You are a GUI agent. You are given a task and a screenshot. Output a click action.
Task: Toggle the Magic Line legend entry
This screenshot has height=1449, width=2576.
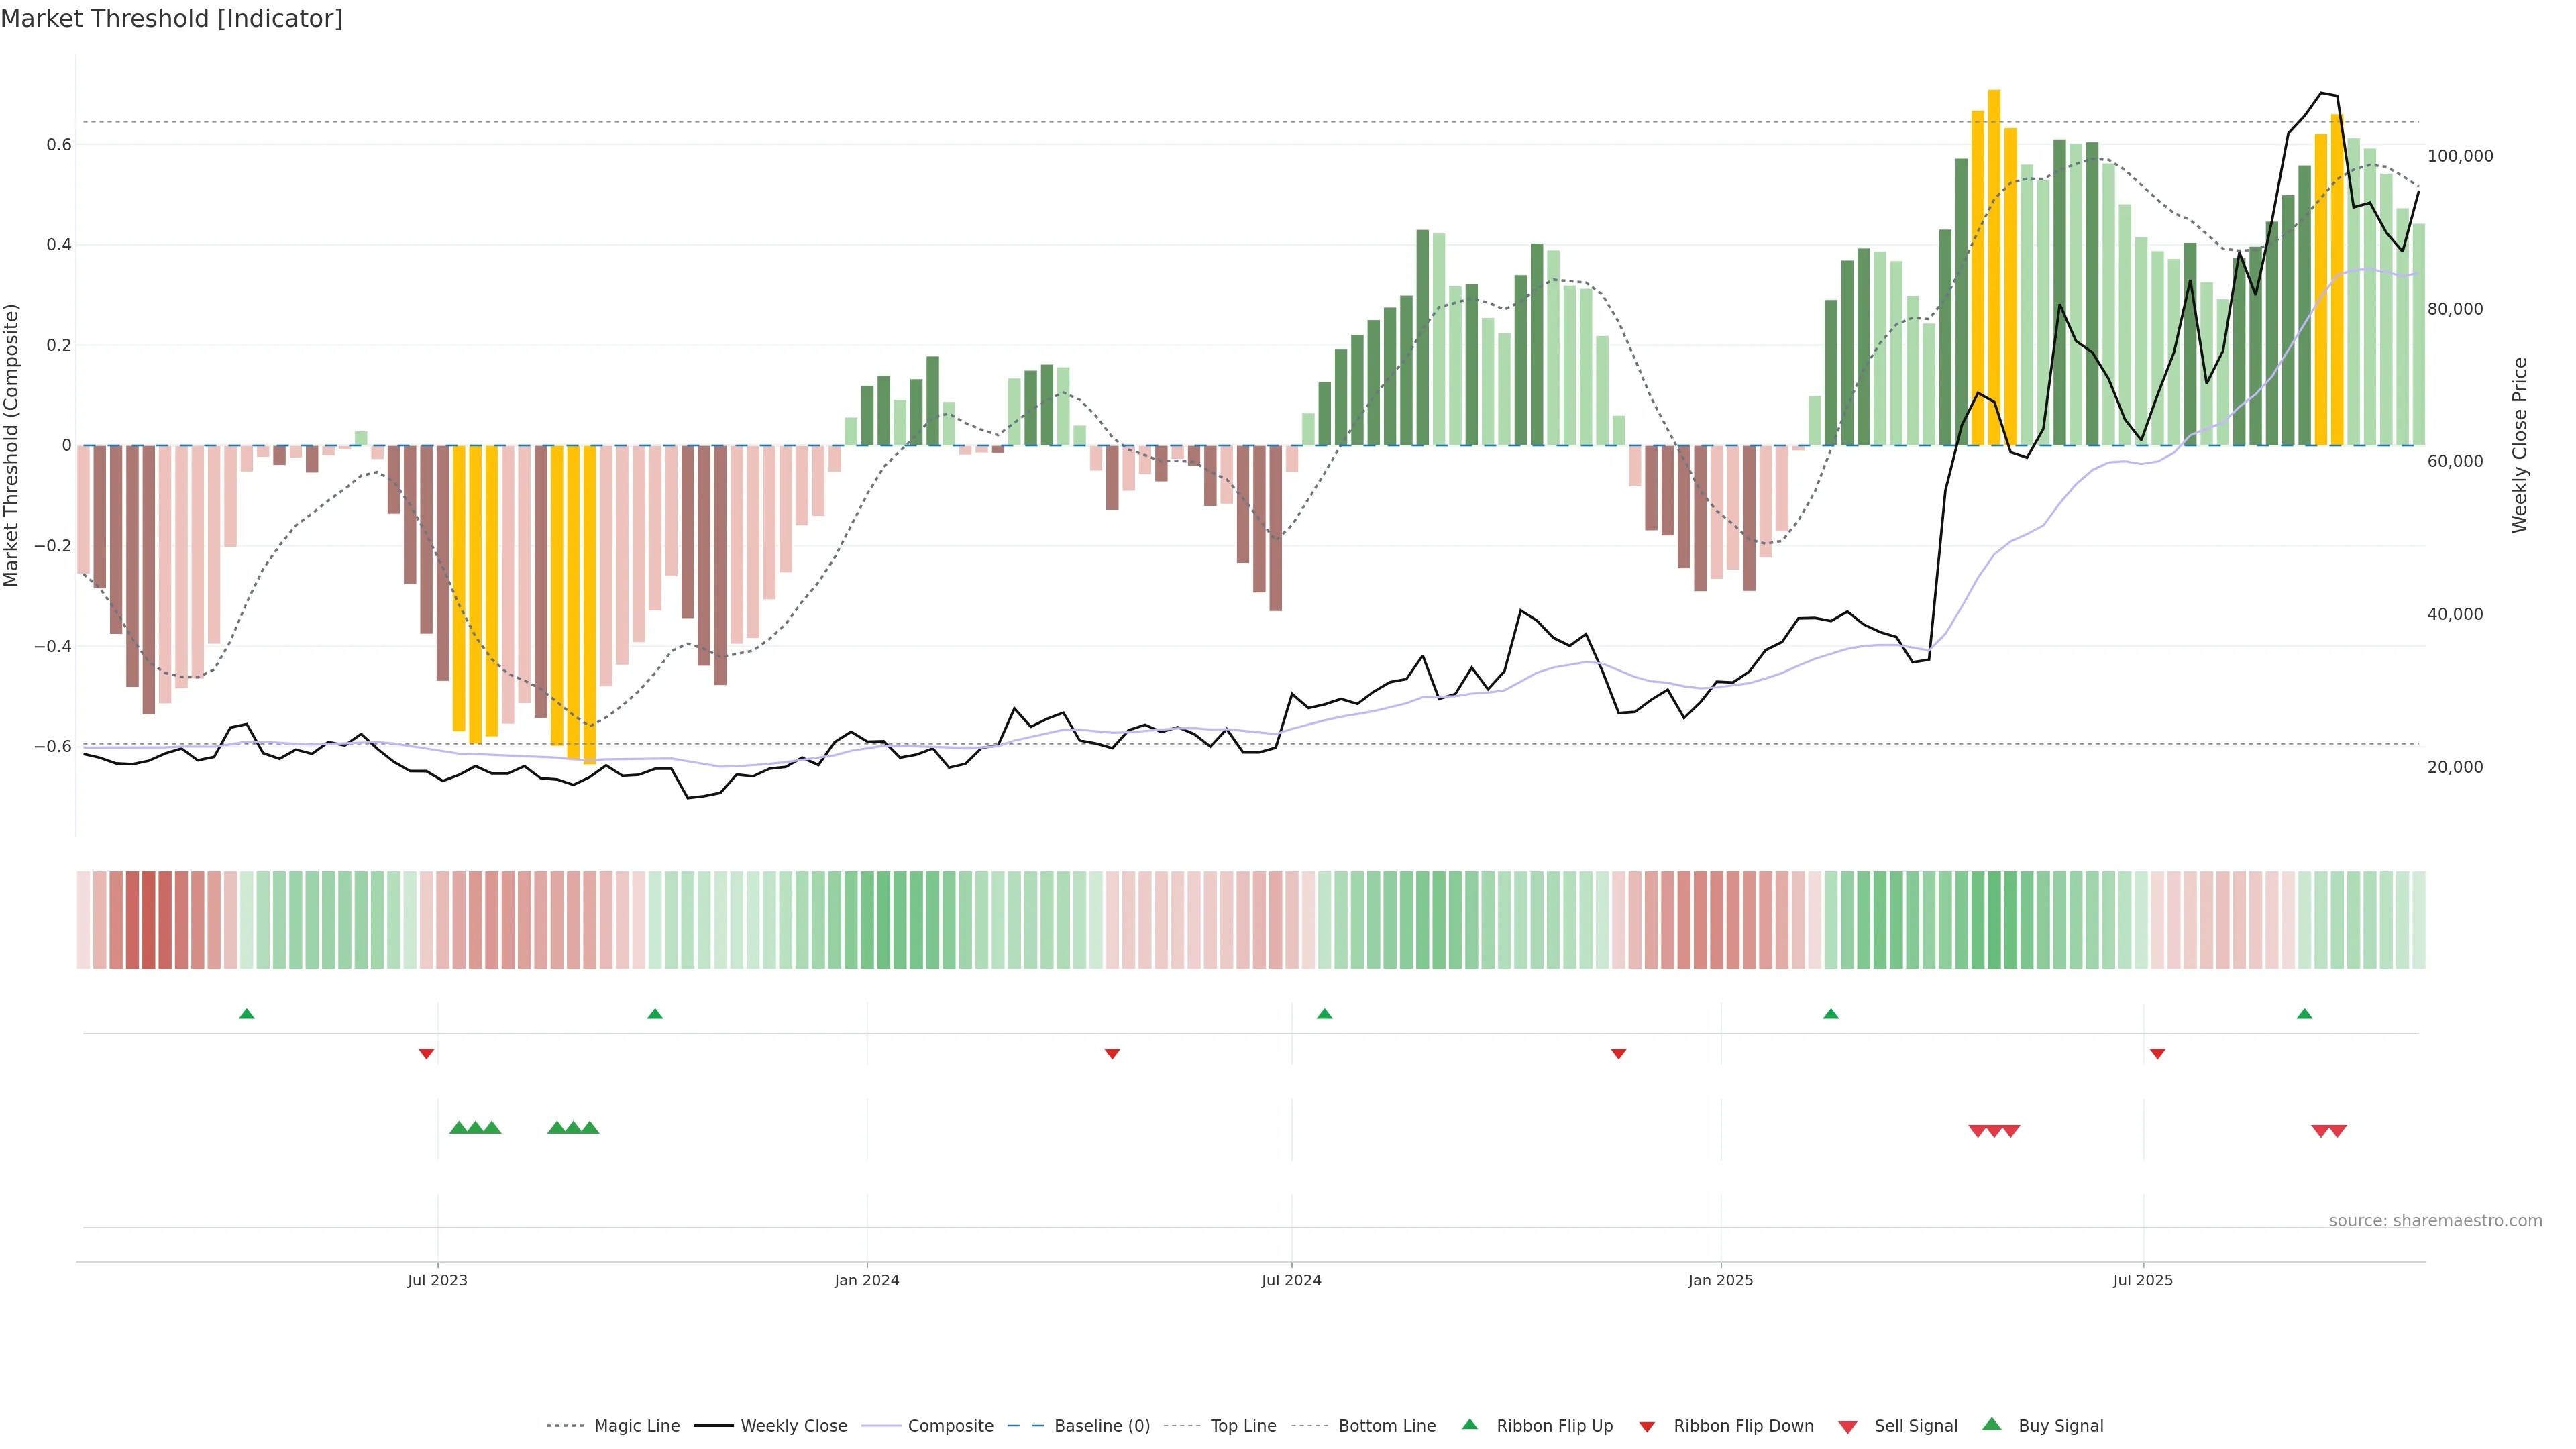pyautogui.click(x=636, y=1426)
